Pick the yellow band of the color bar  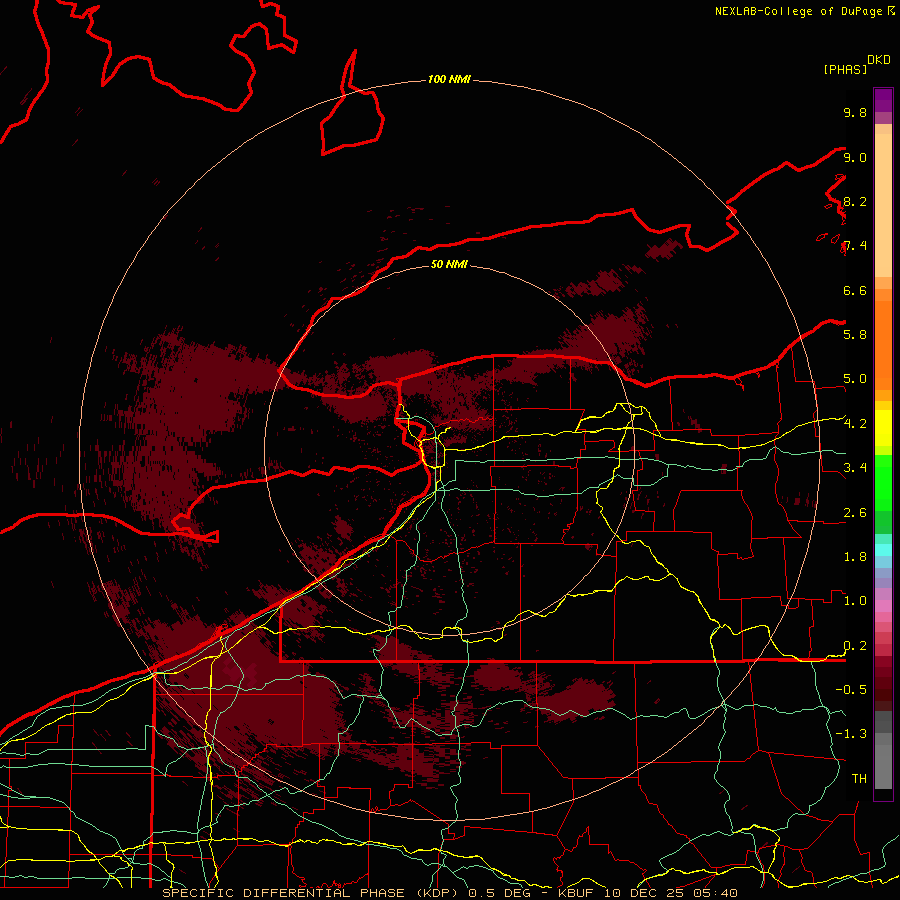883,428
